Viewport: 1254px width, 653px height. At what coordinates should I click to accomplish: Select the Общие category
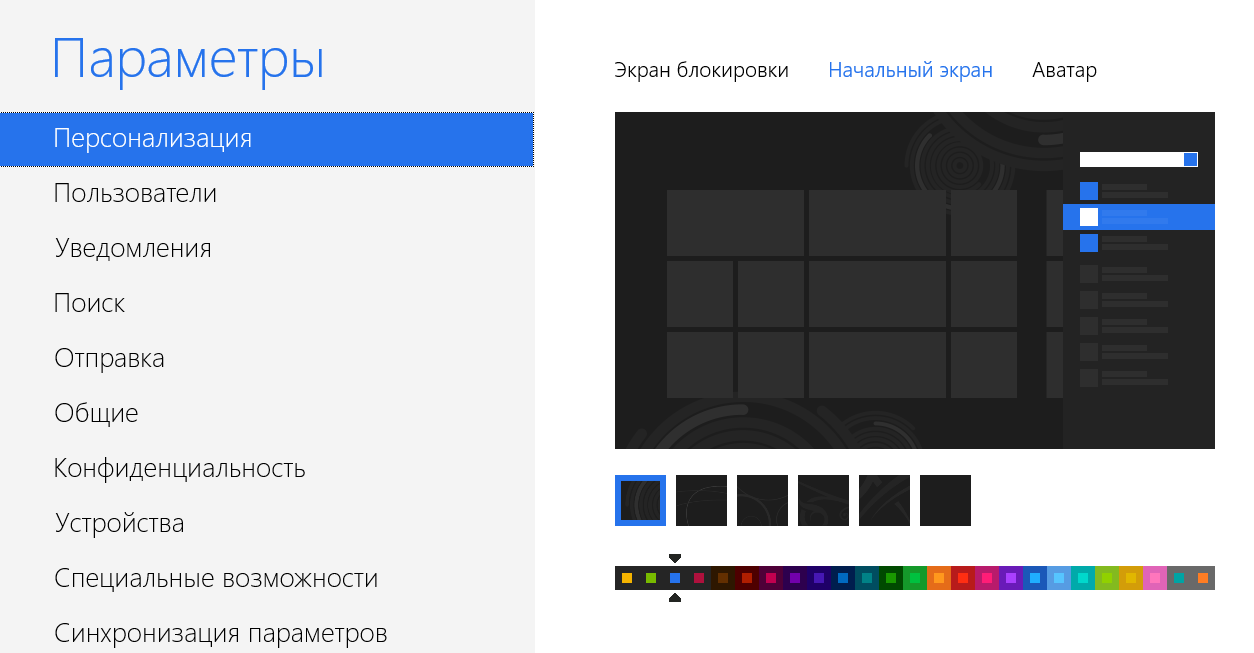[x=267, y=414]
